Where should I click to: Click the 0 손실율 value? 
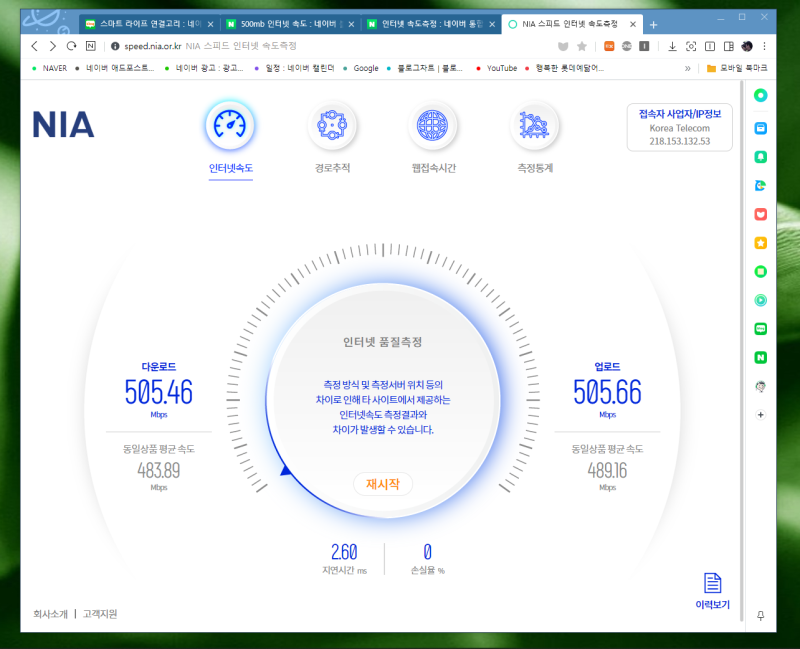pyautogui.click(x=428, y=552)
